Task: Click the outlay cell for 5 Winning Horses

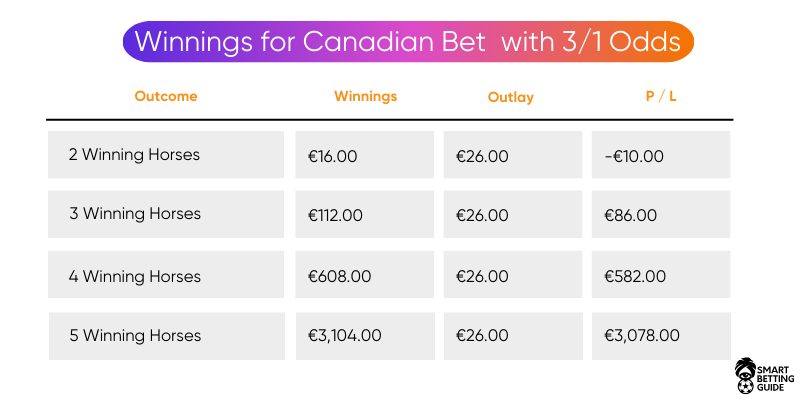Action: (x=513, y=336)
